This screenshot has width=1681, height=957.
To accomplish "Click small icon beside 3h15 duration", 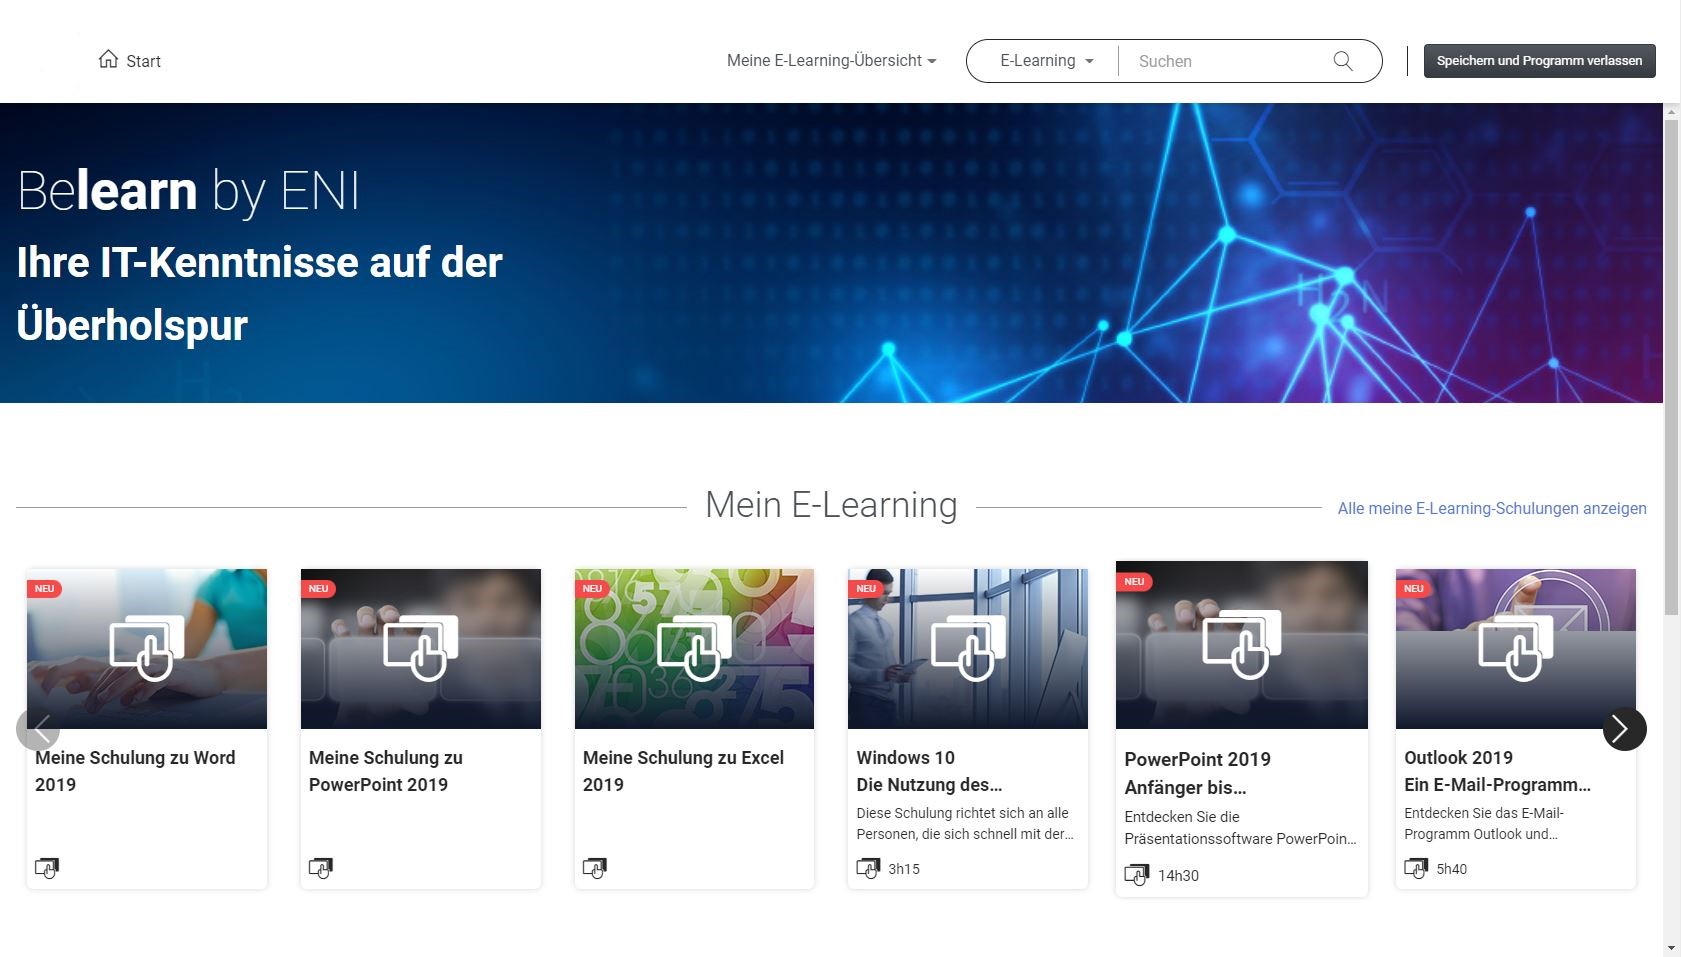I will tap(868, 868).
